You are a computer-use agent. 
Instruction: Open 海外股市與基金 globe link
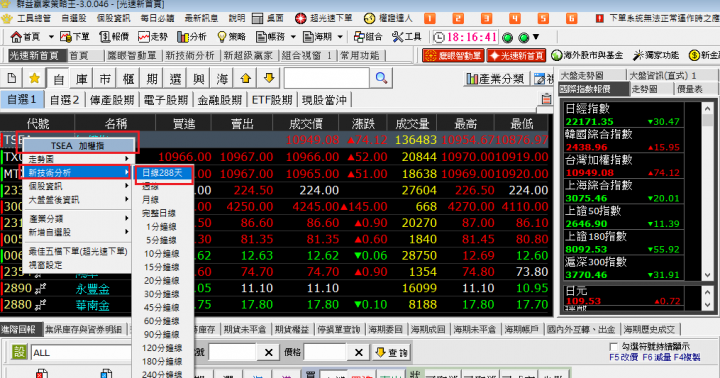pos(587,56)
